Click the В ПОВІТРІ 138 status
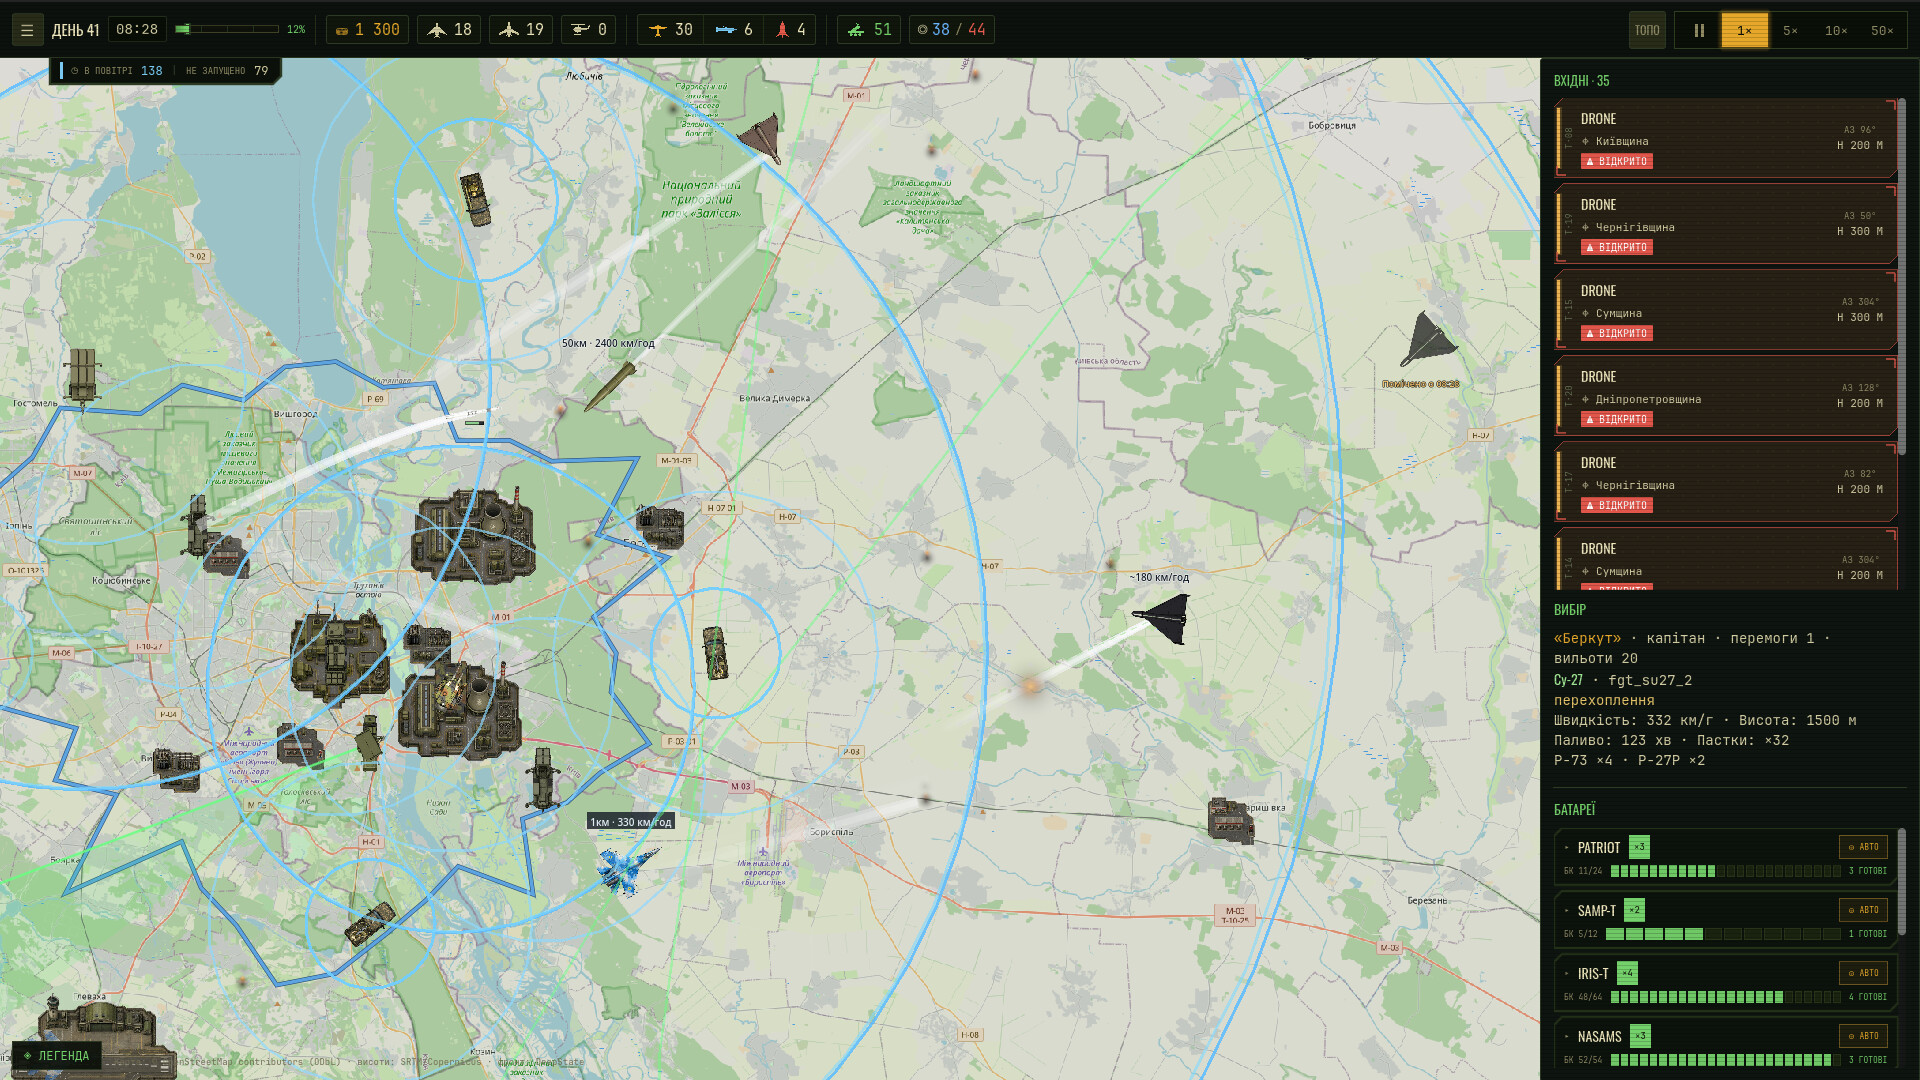The height and width of the screenshot is (1080, 1920). click(x=116, y=71)
